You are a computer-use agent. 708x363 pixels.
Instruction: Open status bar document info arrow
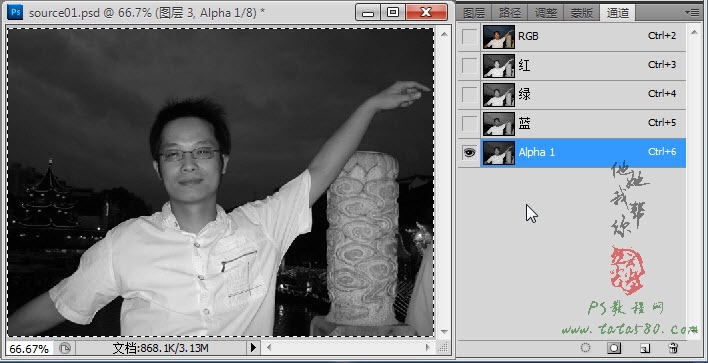click(x=253, y=348)
